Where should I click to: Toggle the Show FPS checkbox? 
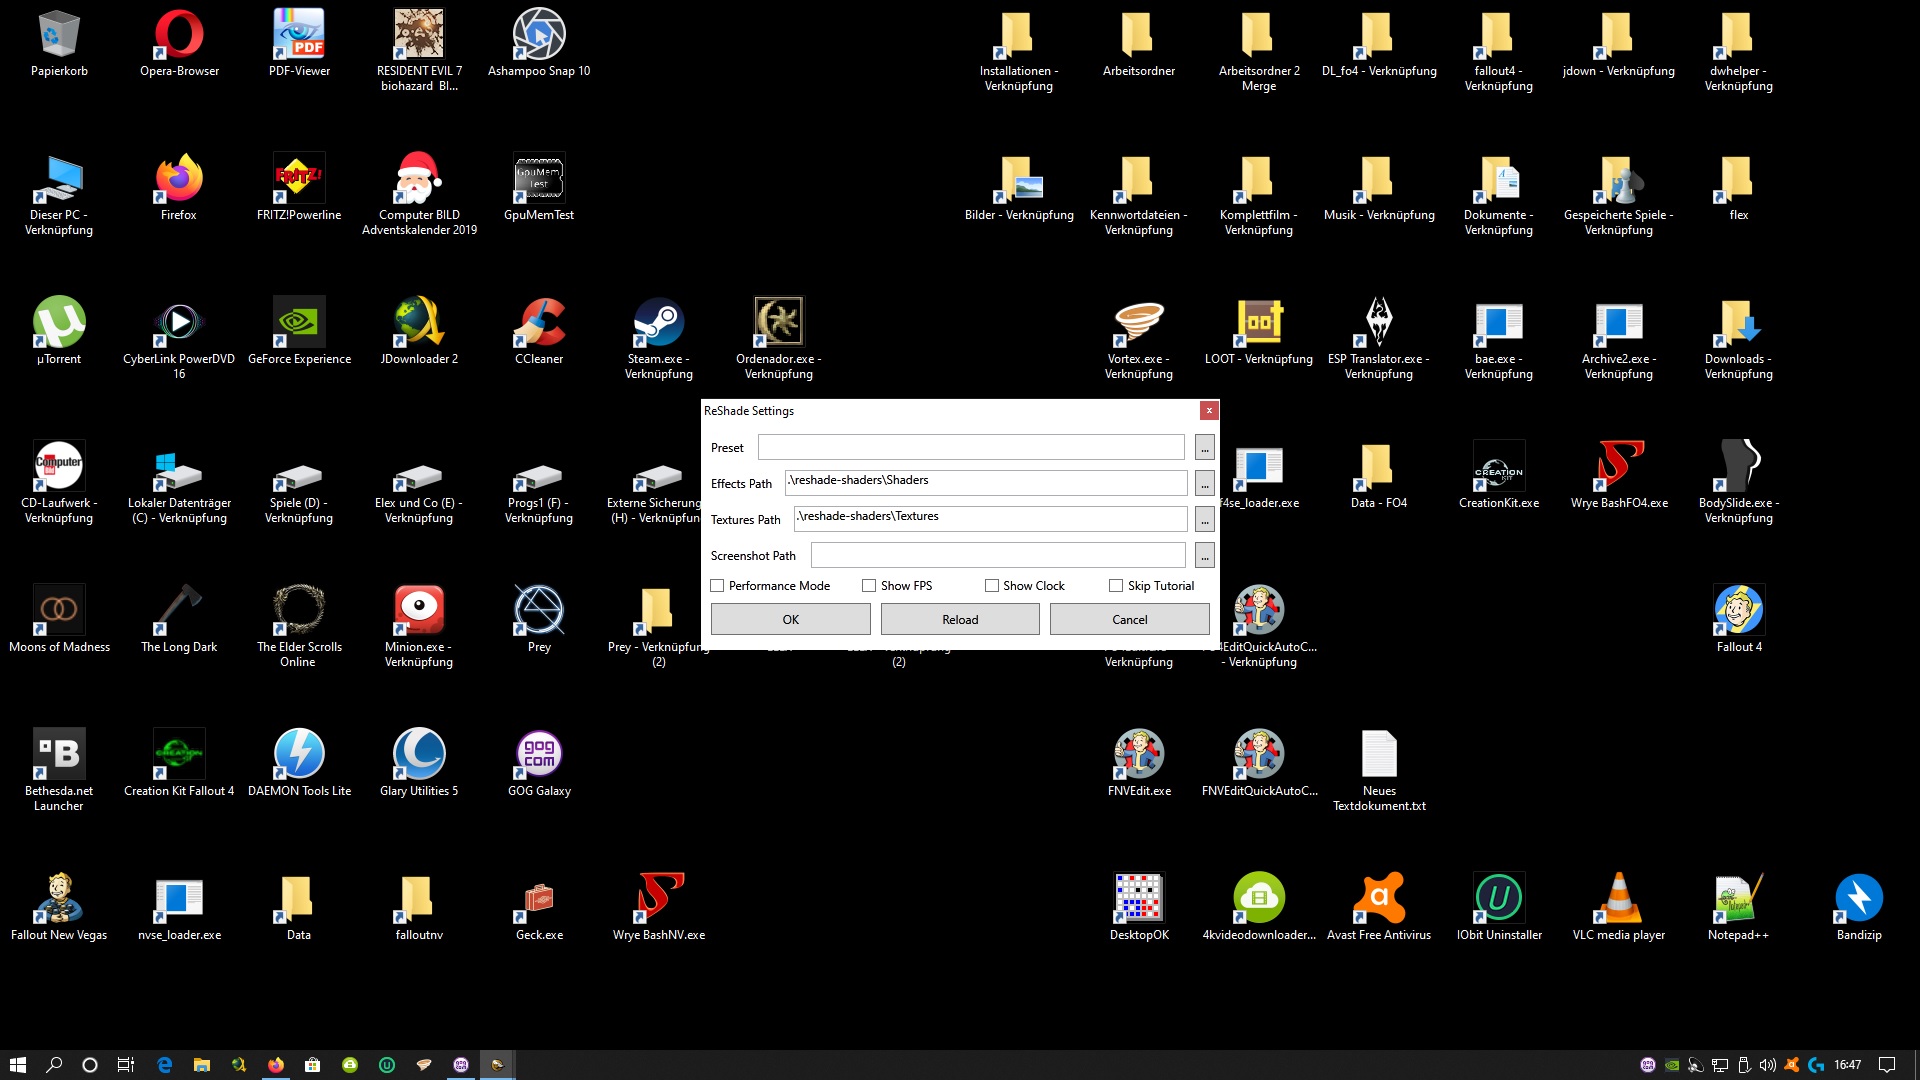[x=869, y=586]
